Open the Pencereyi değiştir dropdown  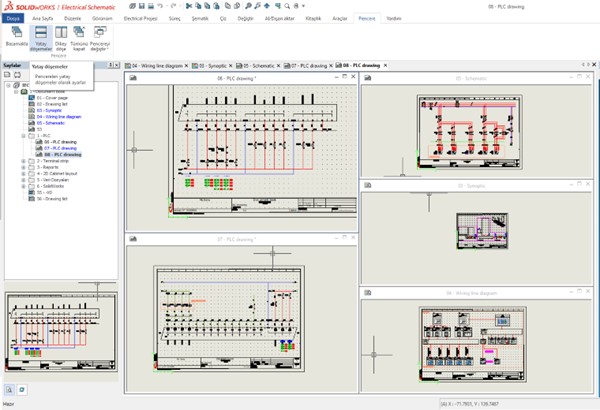[101, 37]
